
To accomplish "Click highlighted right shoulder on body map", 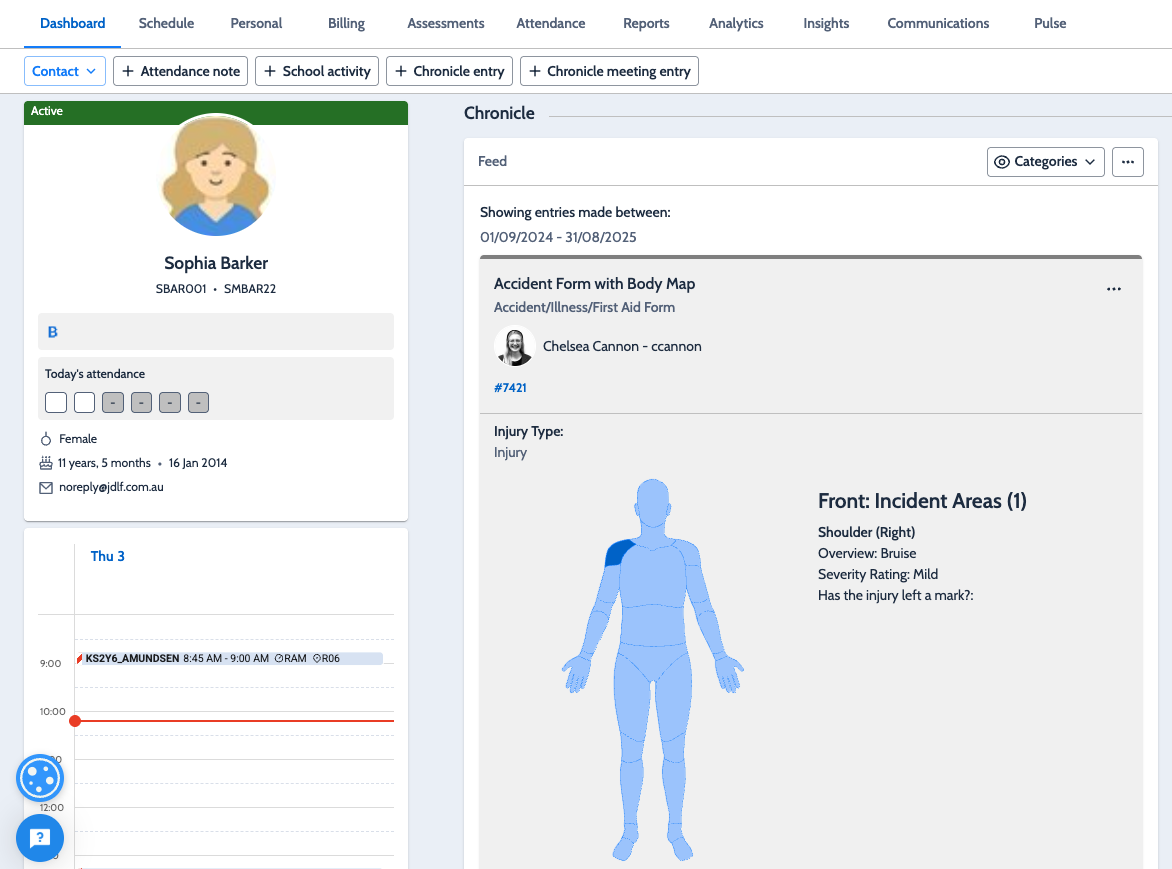I will 618,551.
